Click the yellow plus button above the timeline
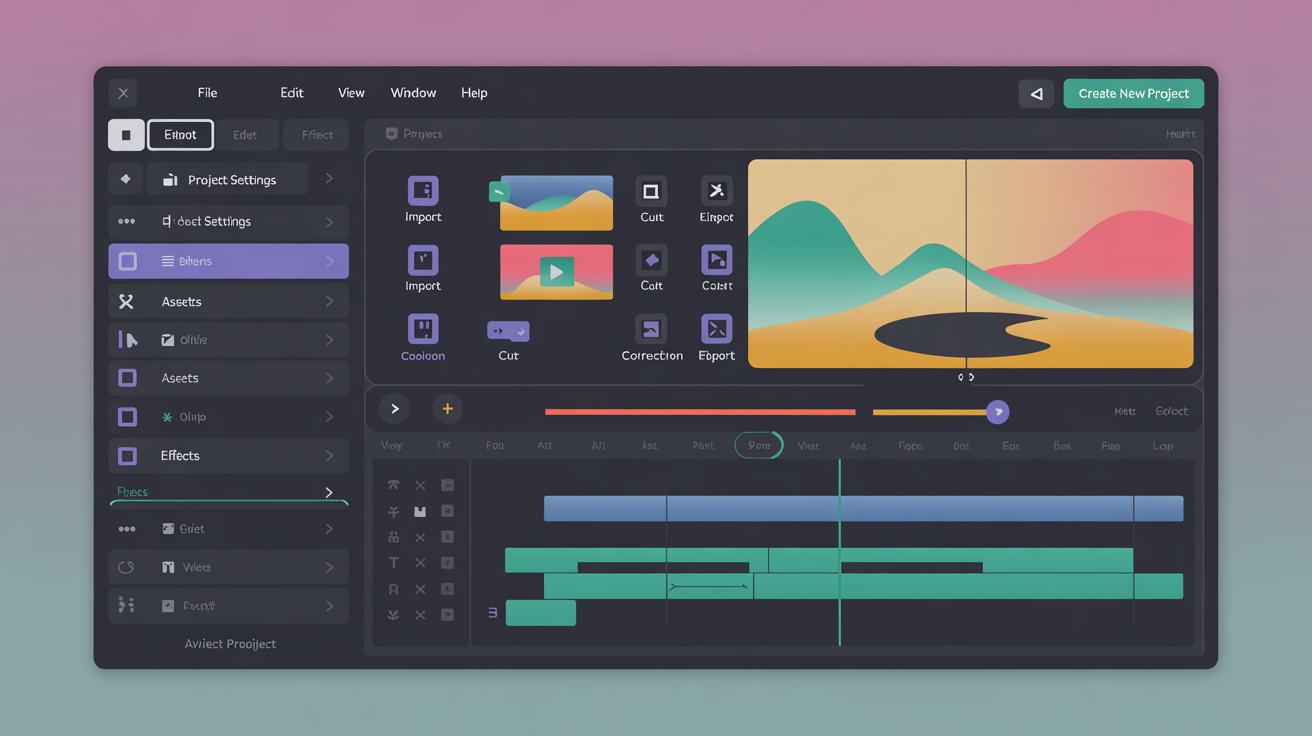The width and height of the screenshot is (1312, 736). (447, 408)
